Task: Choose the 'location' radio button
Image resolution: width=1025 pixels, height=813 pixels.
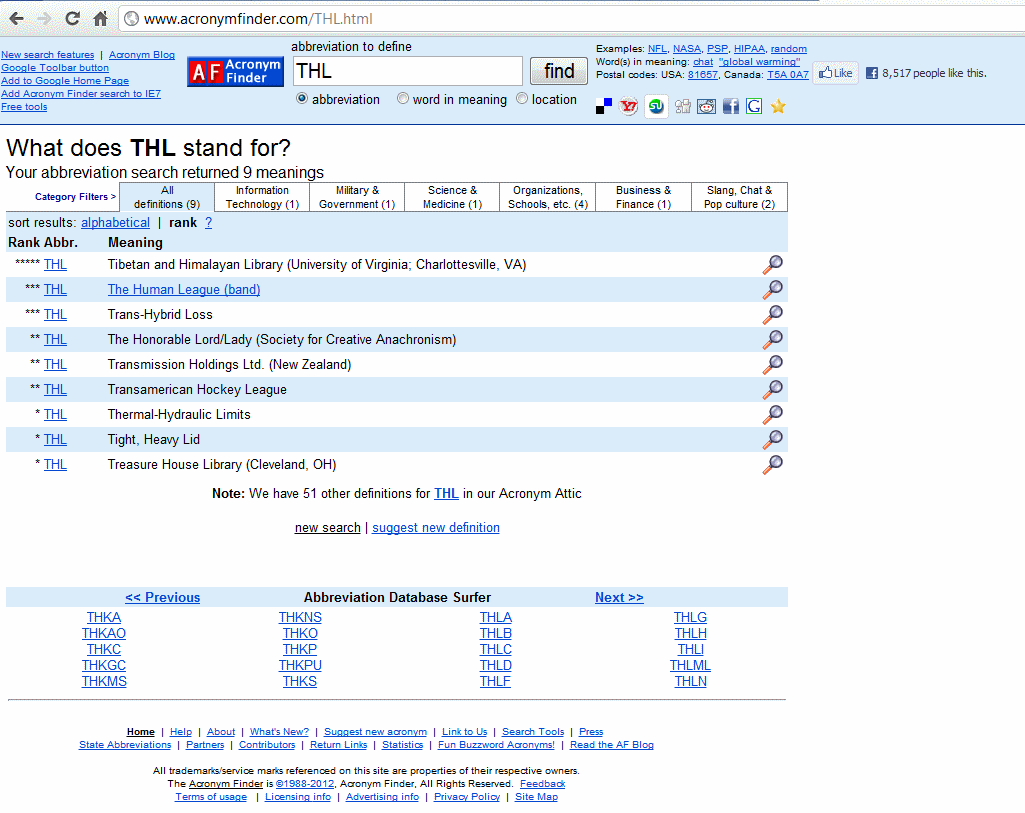Action: point(522,99)
